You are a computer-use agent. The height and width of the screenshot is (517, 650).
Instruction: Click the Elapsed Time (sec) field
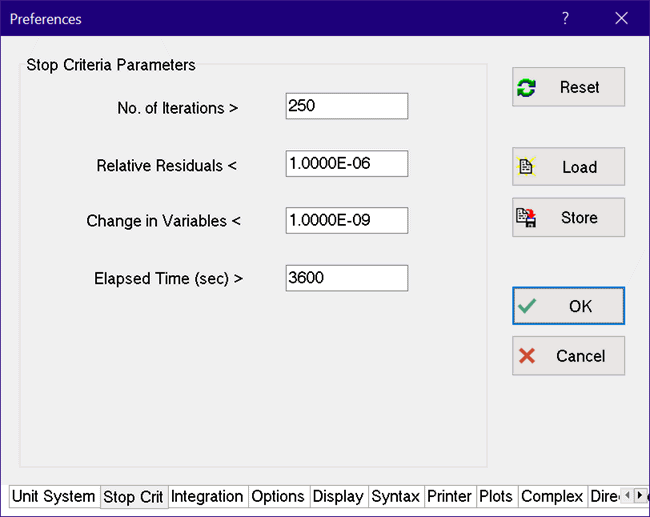pos(346,278)
